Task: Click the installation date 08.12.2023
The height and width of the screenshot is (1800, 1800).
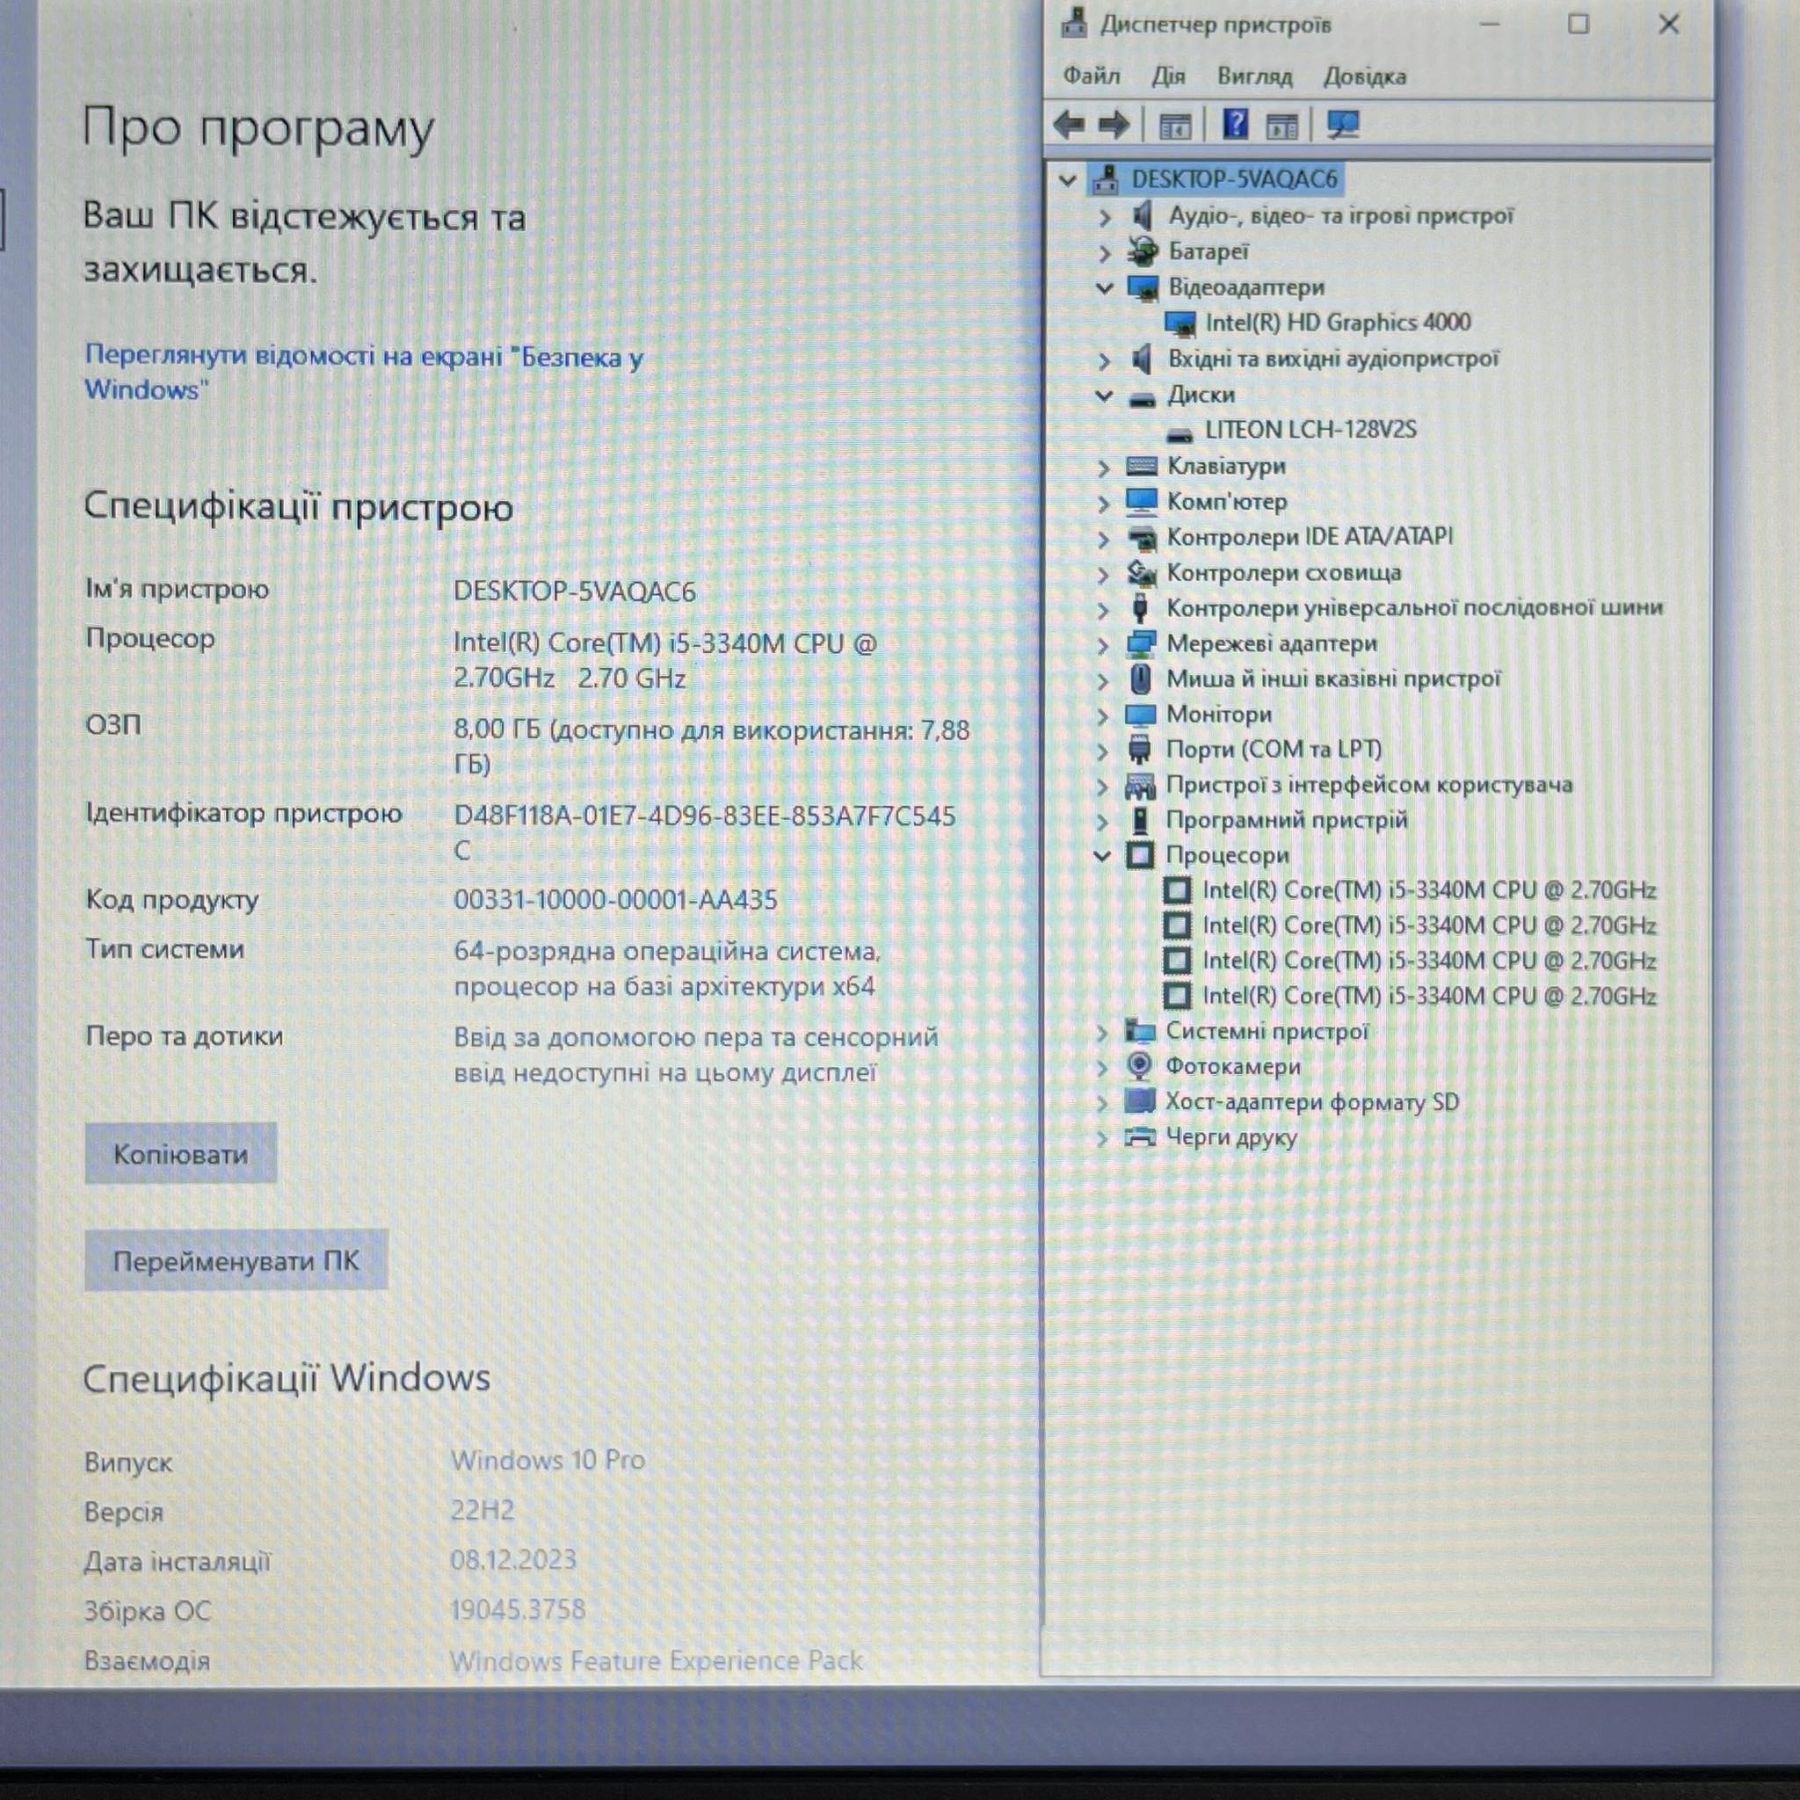Action: click(x=513, y=1559)
